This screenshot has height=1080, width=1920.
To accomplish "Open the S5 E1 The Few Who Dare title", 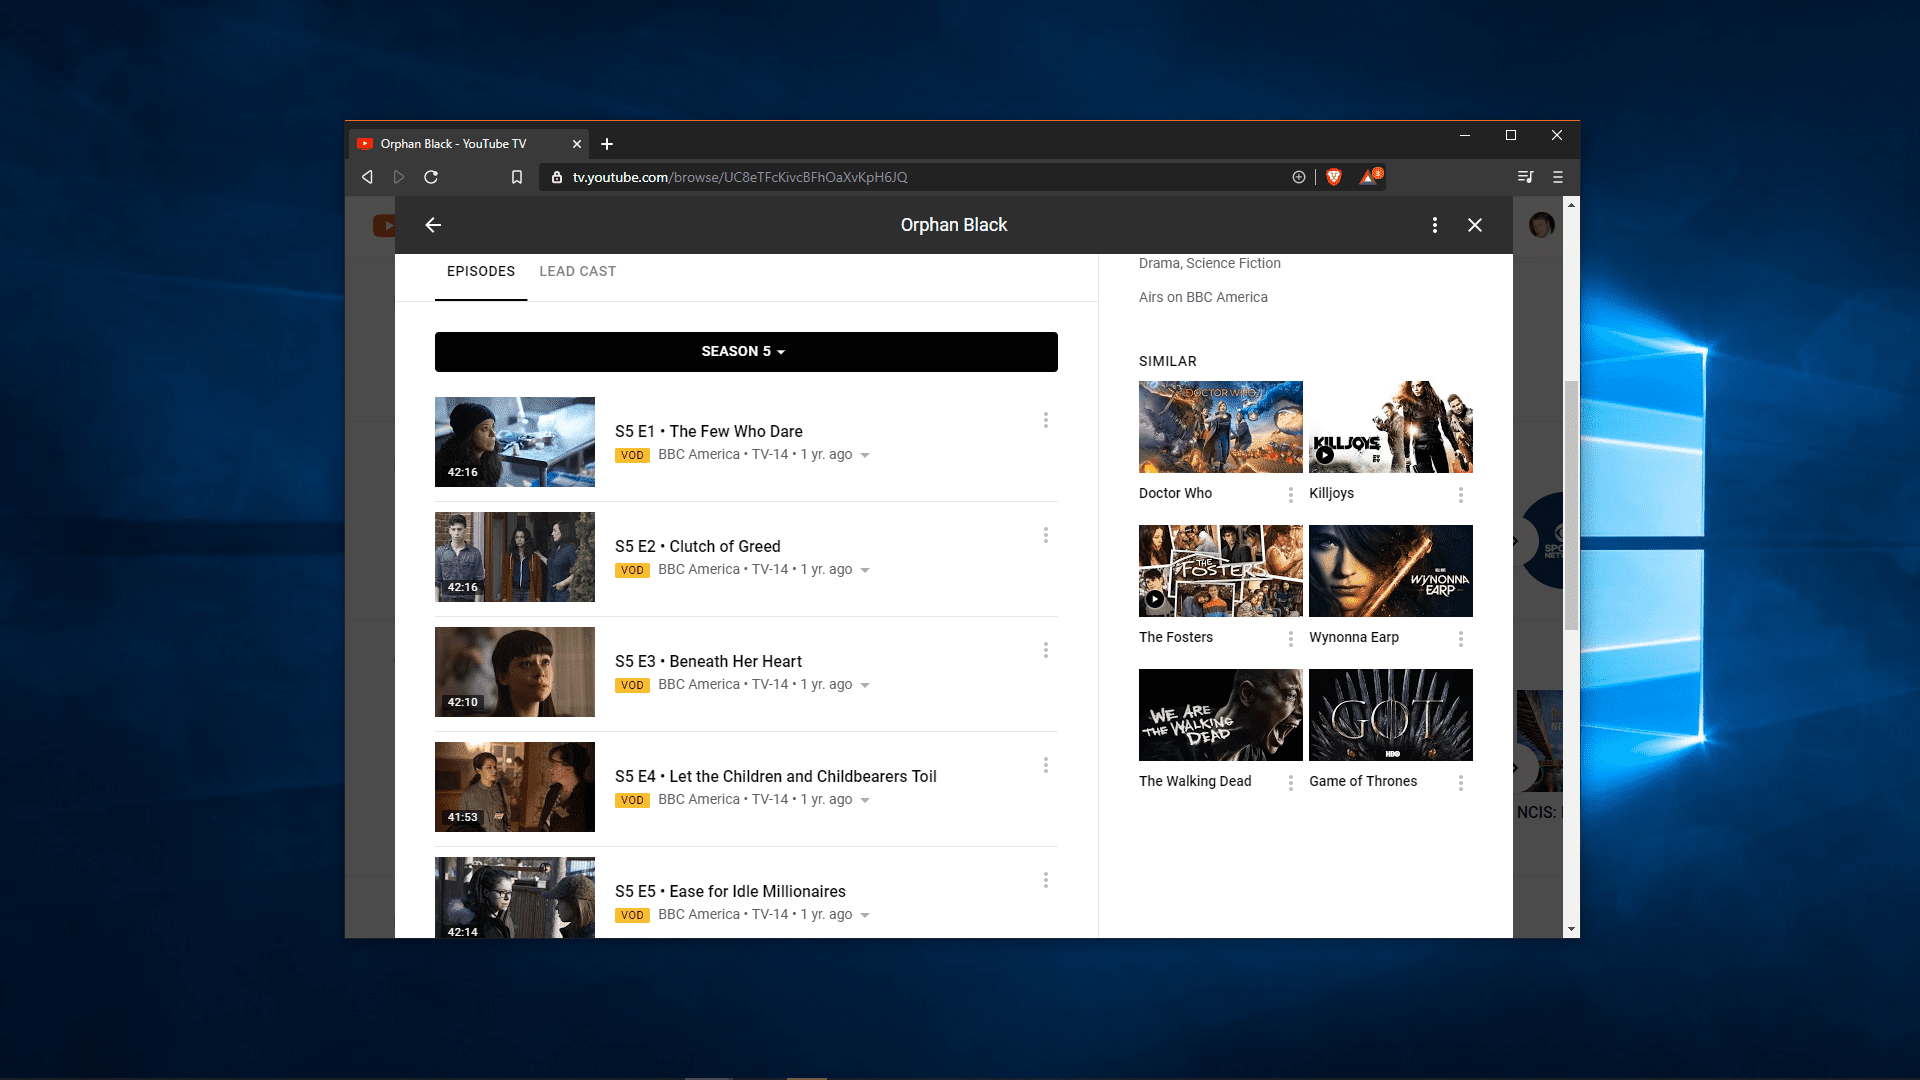I will point(709,431).
